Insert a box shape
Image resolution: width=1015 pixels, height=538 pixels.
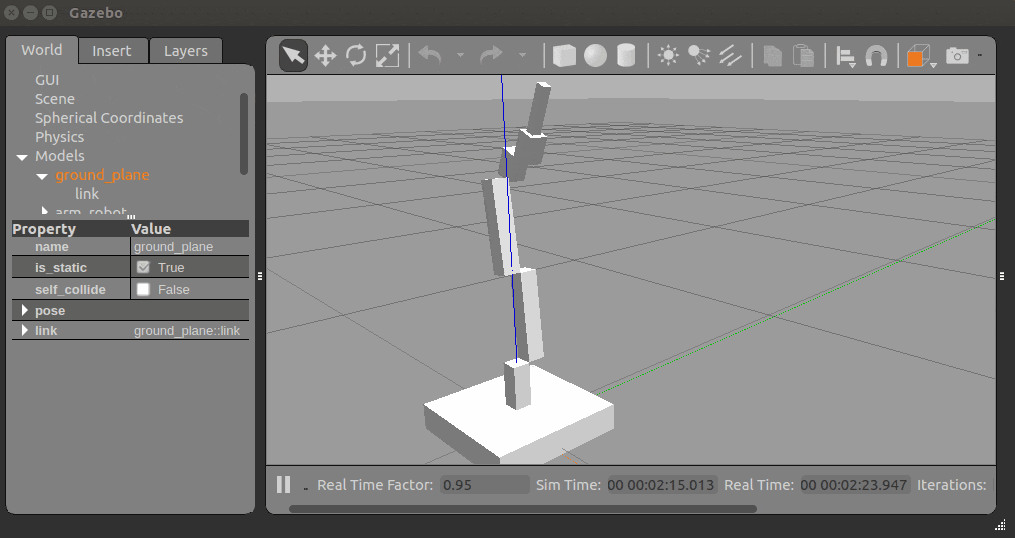564,56
